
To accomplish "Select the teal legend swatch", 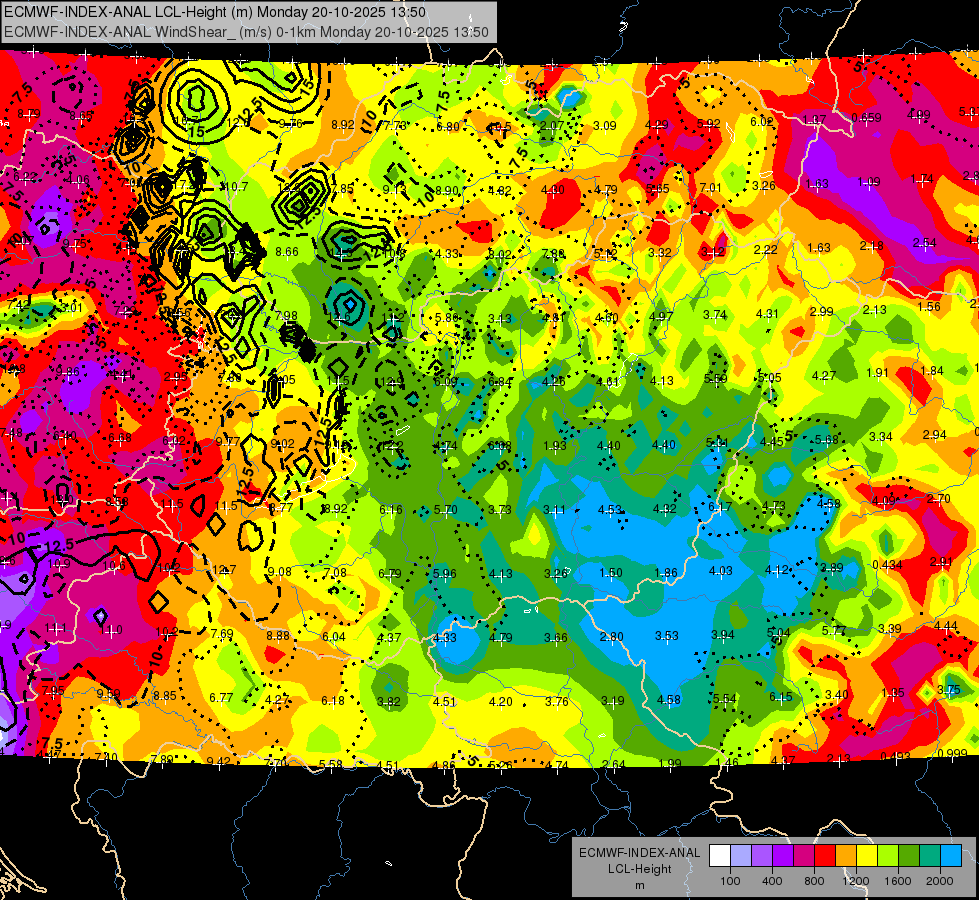I will [x=930, y=856].
